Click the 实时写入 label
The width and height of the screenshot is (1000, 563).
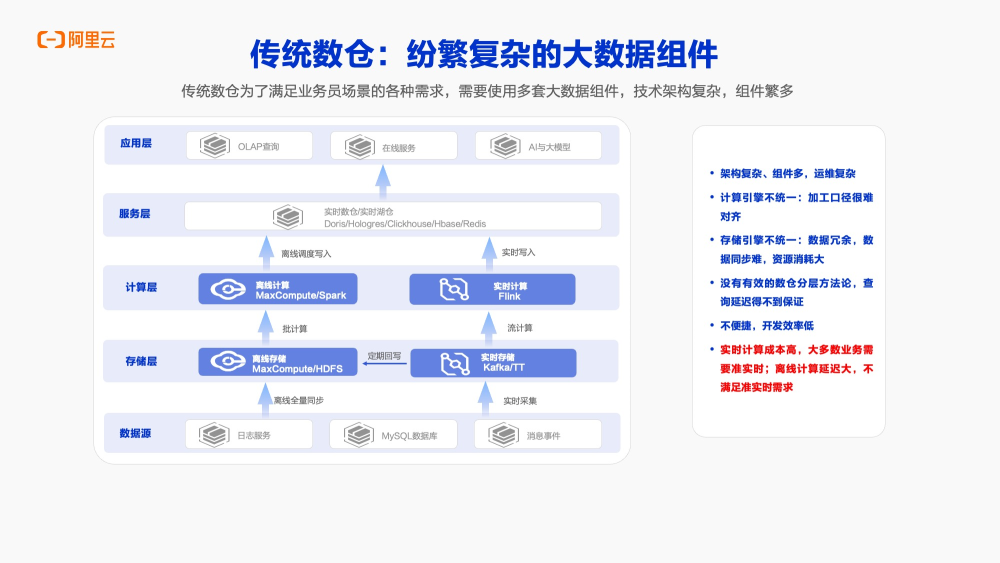(x=518, y=252)
